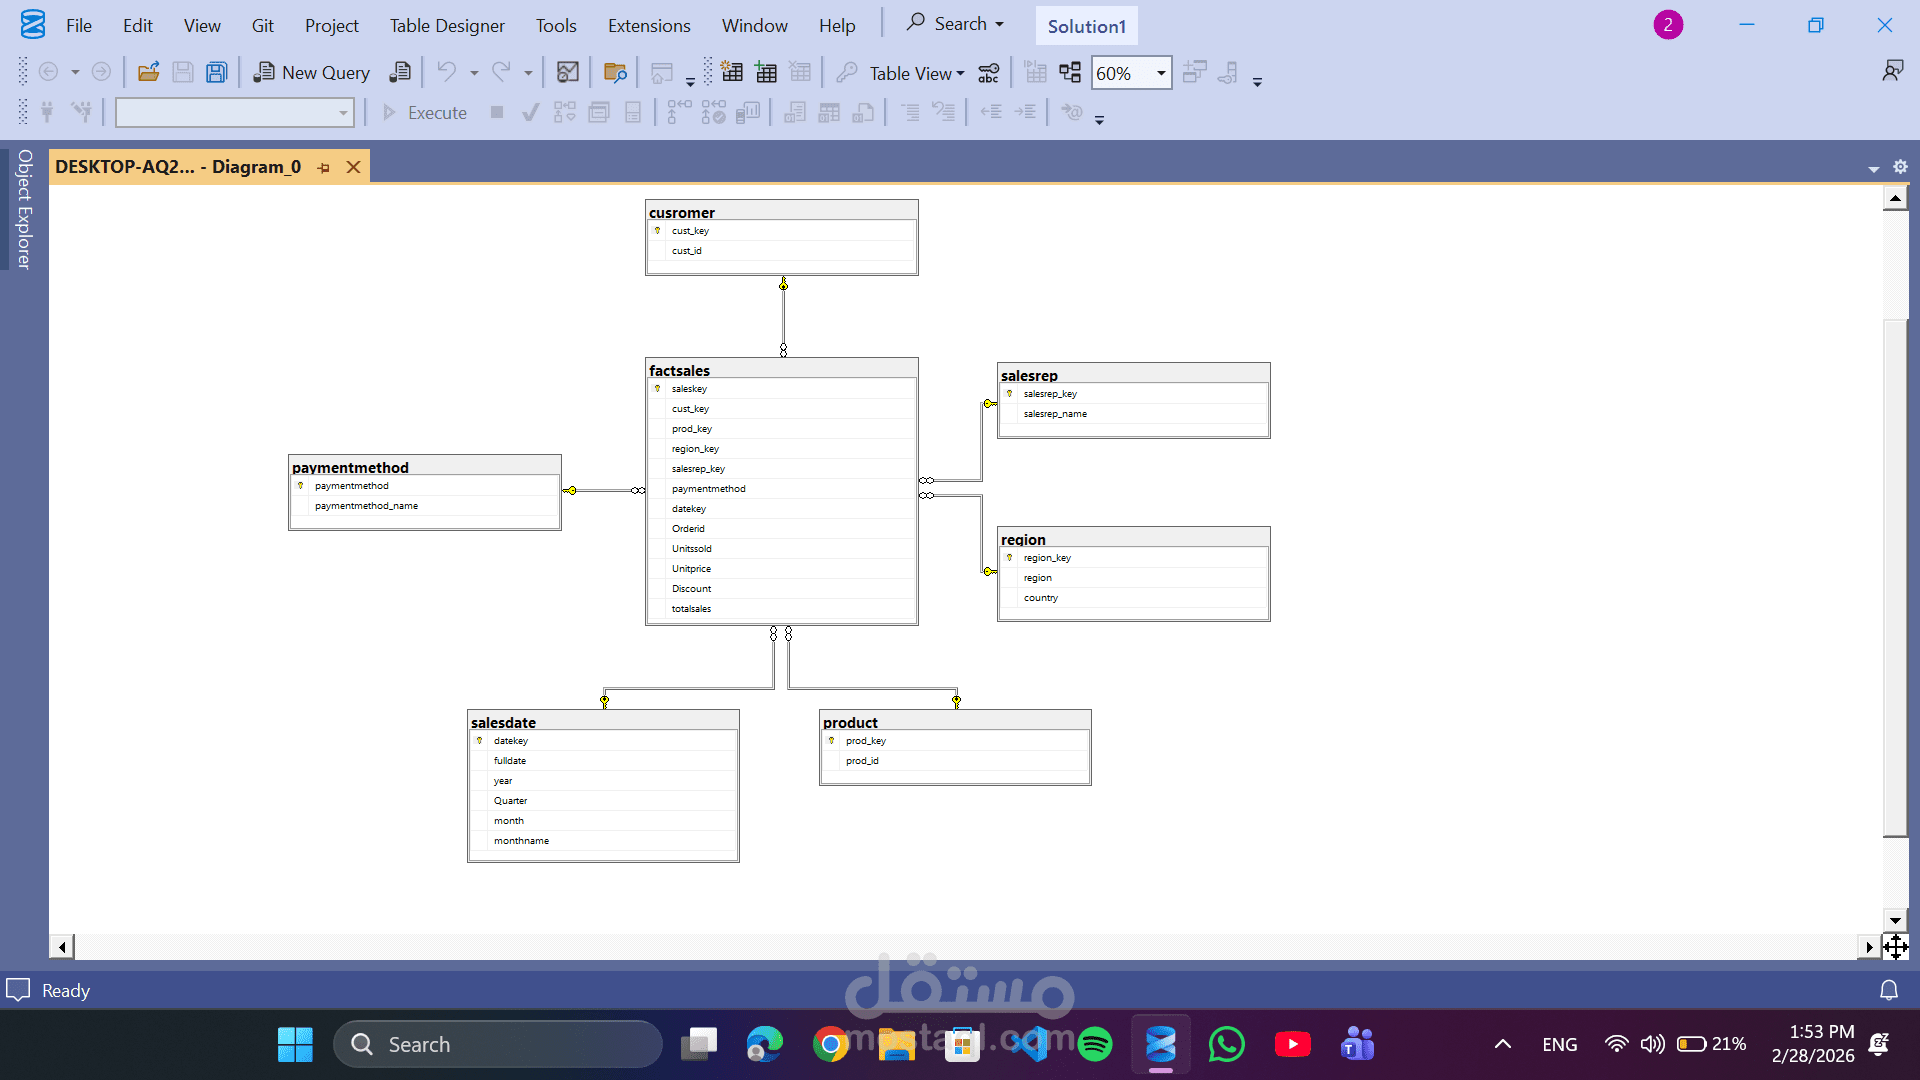Open the Help menu
The height and width of the screenshot is (1080, 1920).
[837, 25]
